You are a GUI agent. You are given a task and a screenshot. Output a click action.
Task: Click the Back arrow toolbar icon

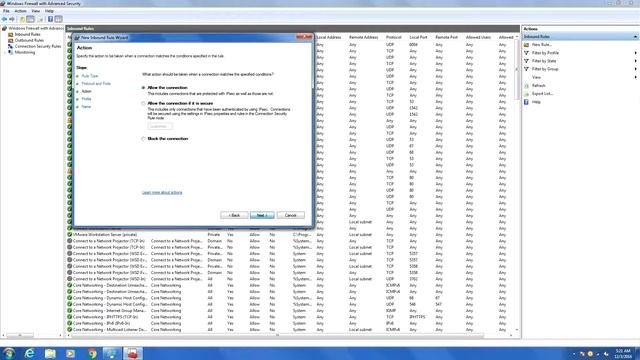click(x=4, y=19)
